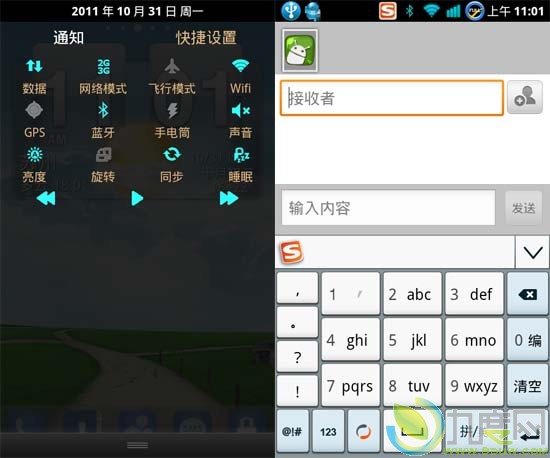The image size is (550, 458).
Task: Tap the question mark key
Action: point(297,357)
